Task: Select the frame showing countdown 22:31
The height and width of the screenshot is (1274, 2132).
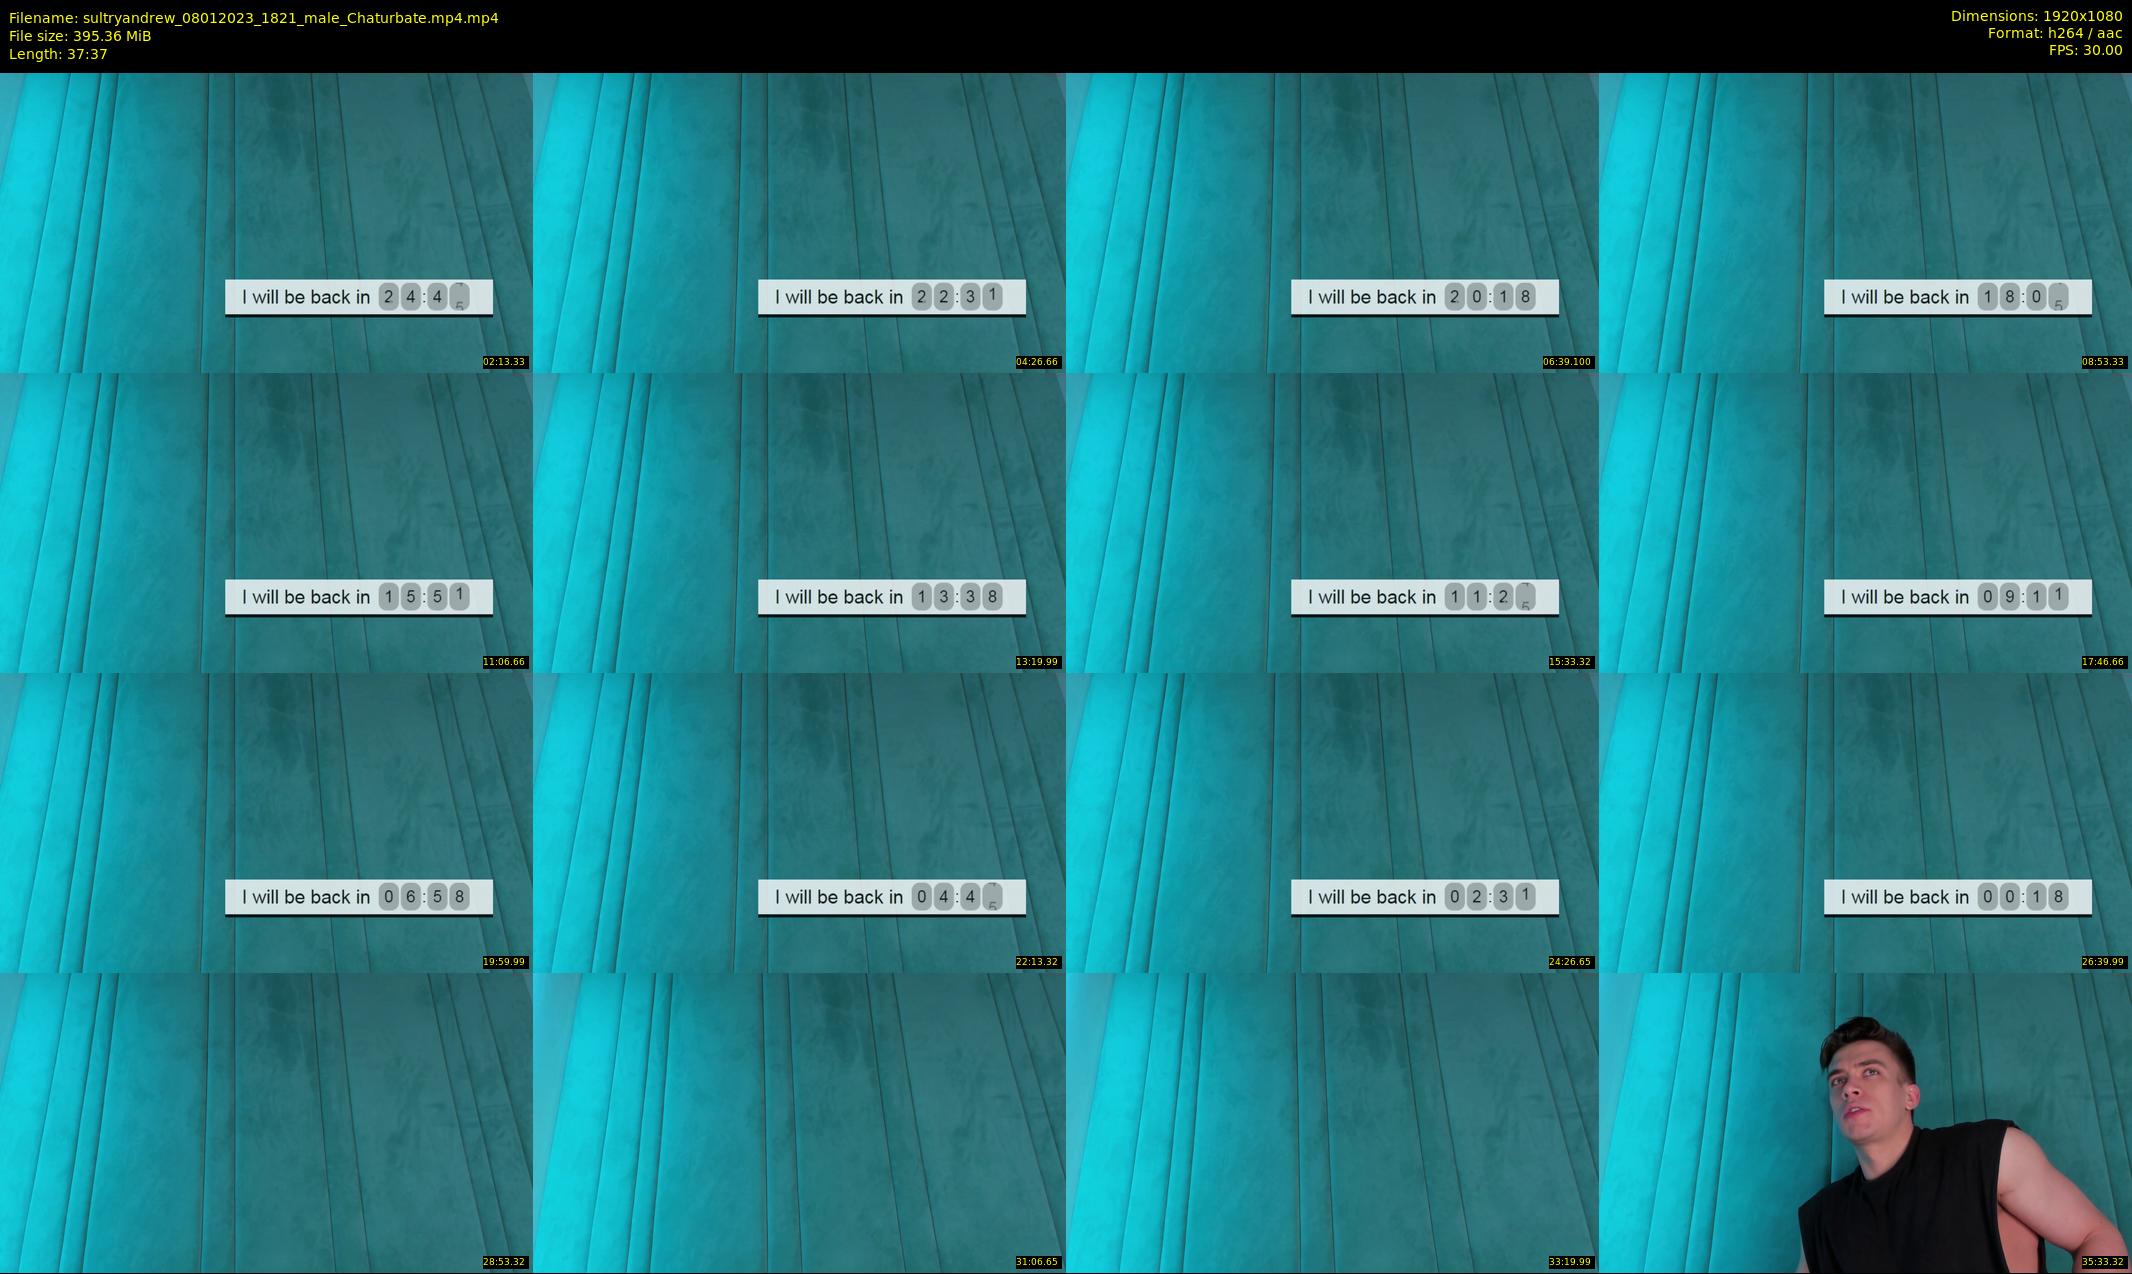Action: 799,222
